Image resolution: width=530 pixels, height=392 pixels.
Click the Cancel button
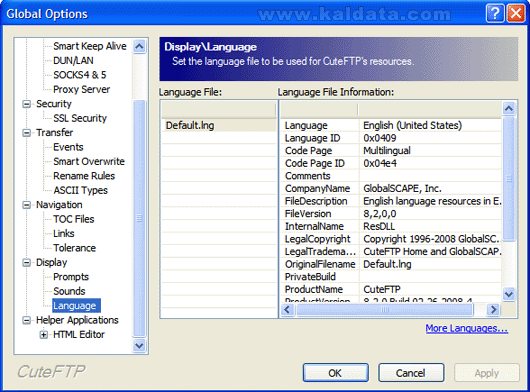[x=411, y=373]
